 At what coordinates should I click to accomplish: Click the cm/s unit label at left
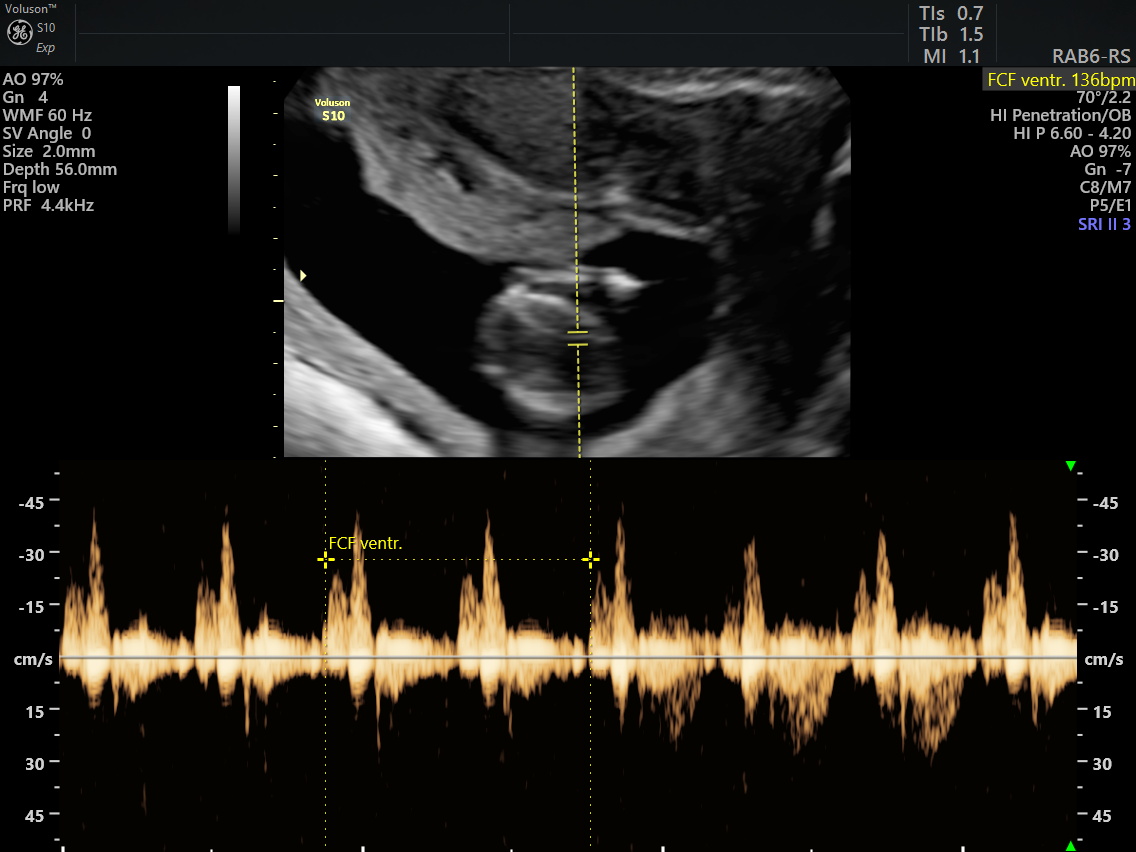(33, 659)
